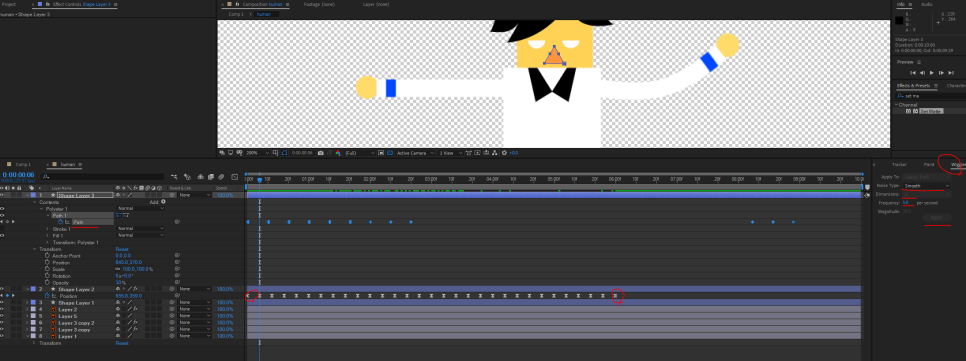Toggle stopwatch for Position of Shape Layer 2
Viewport: 966px width, 361px height.
[47, 296]
